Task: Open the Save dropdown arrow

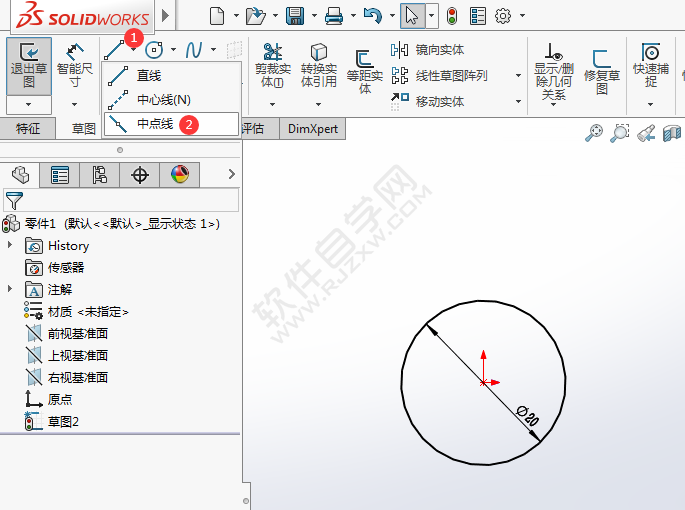Action: coord(314,16)
